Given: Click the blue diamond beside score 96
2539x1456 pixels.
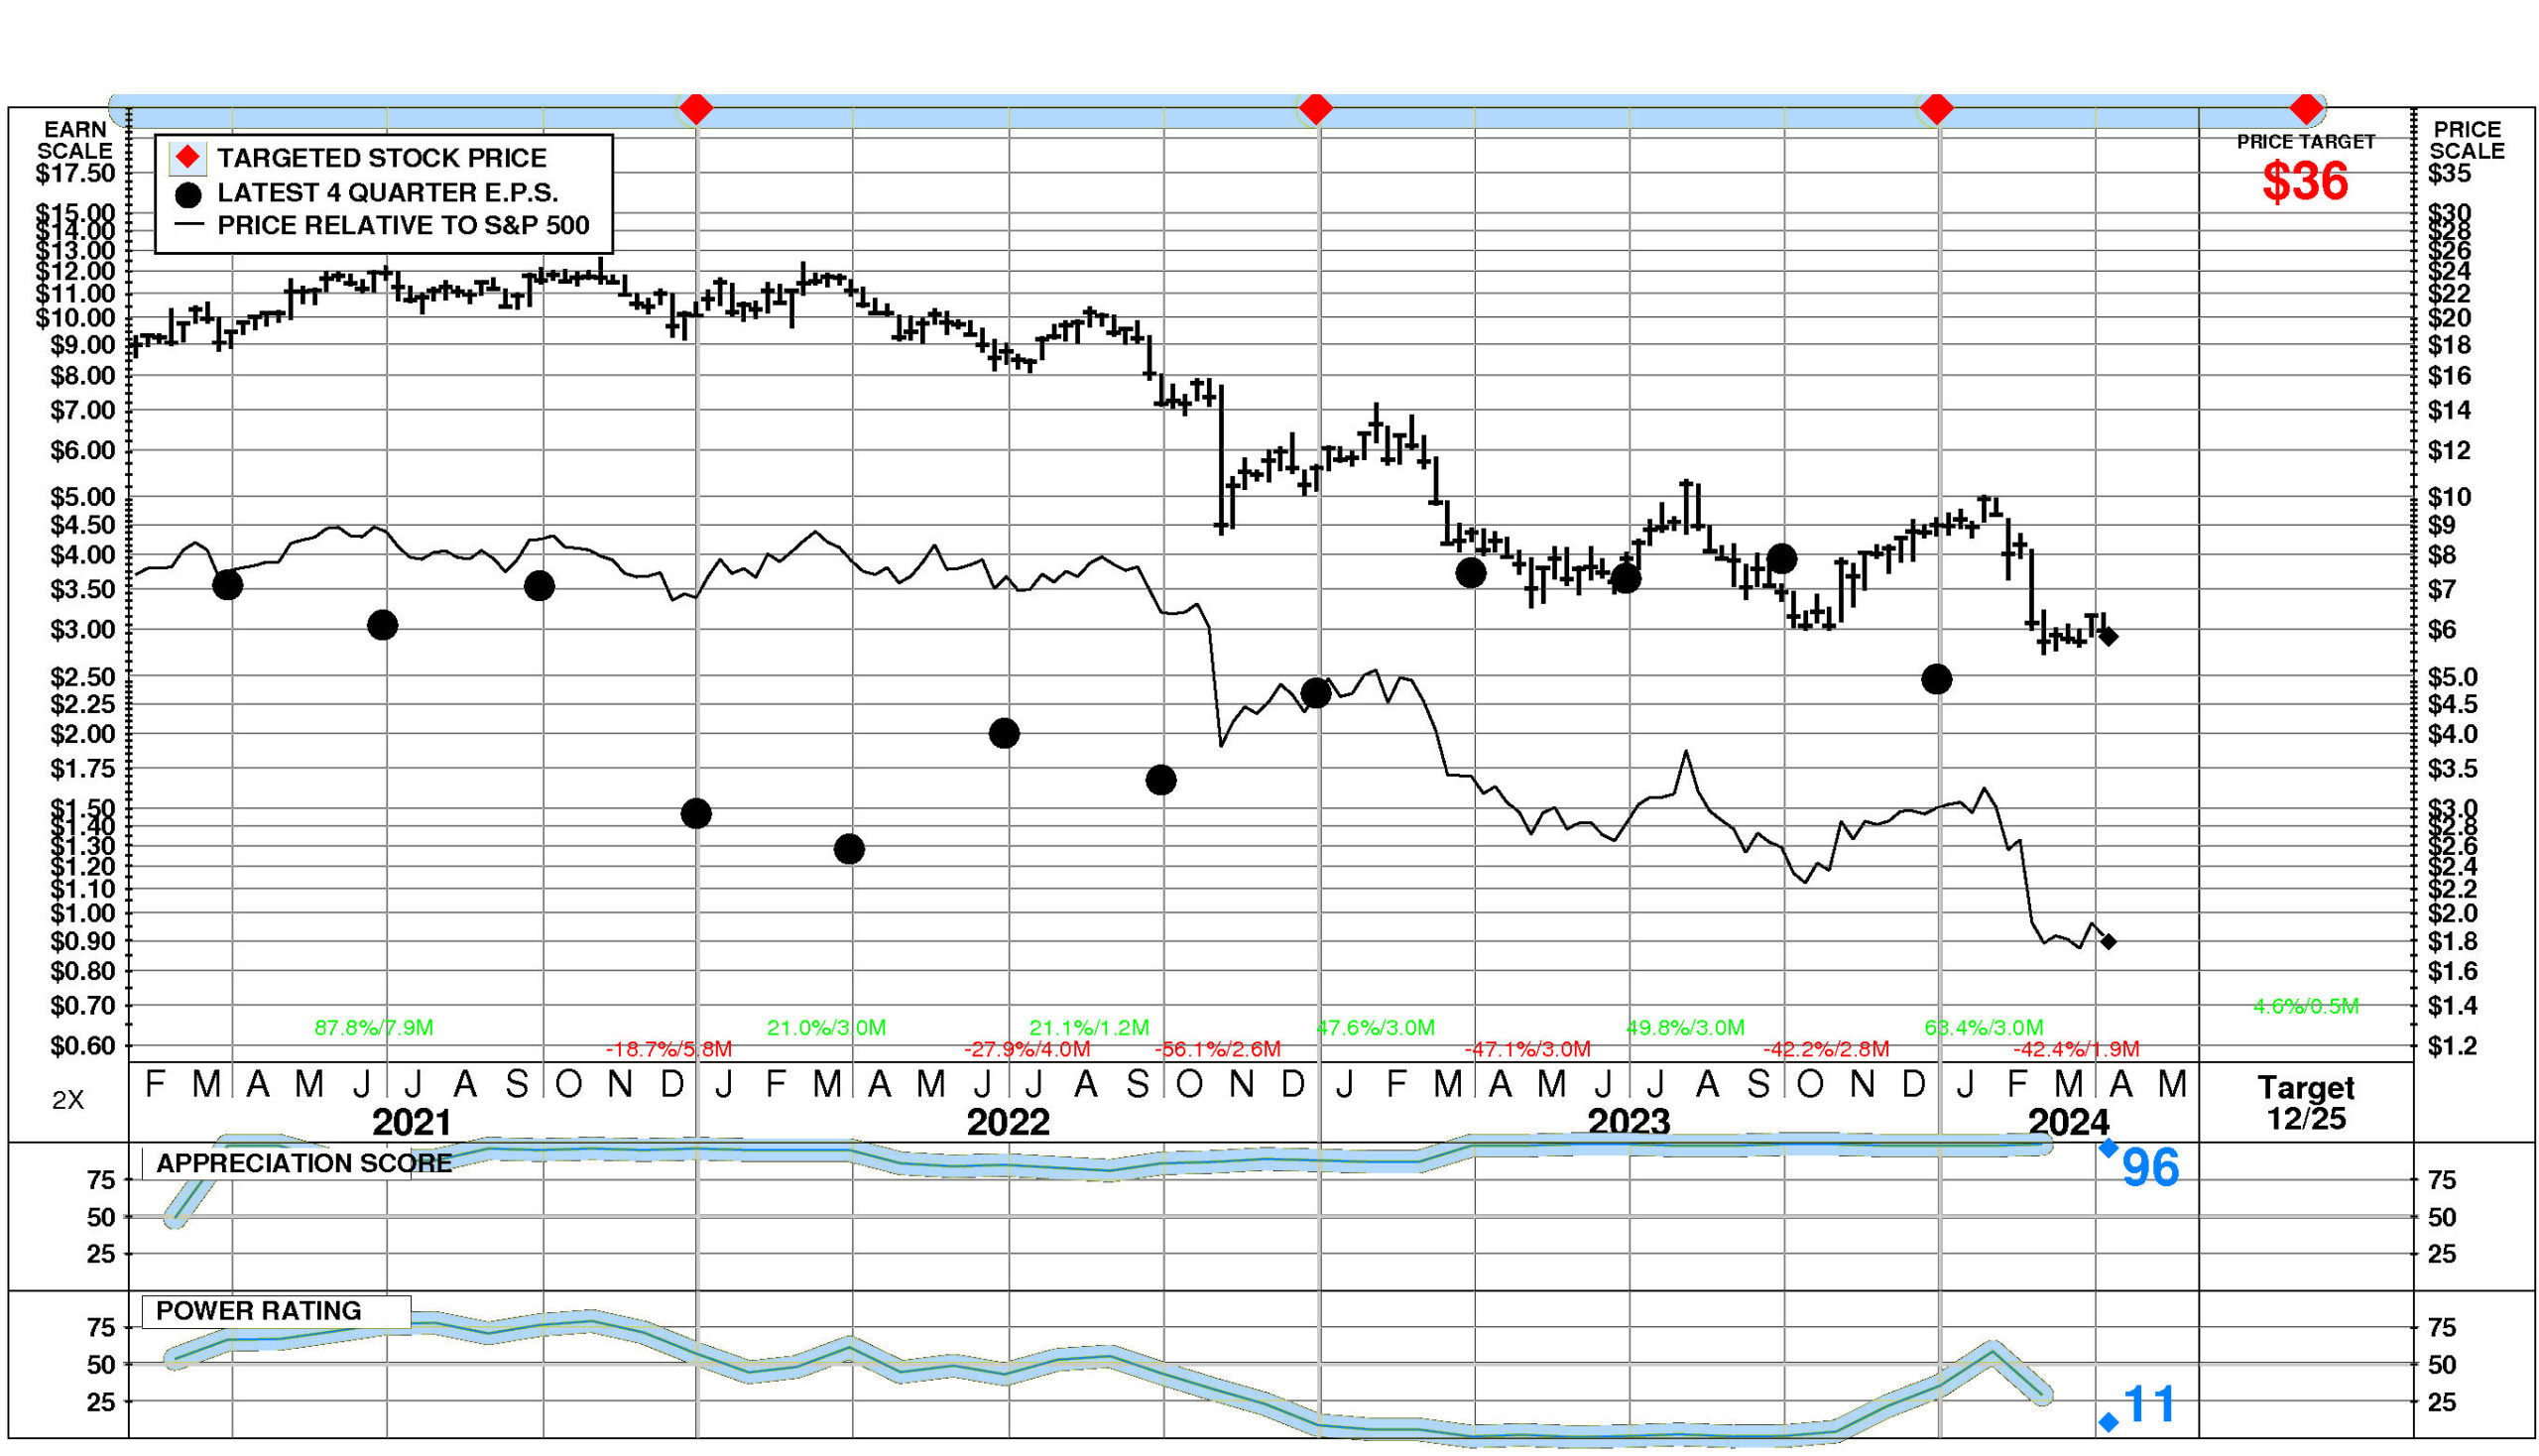Looking at the screenshot, I should click(2108, 1148).
